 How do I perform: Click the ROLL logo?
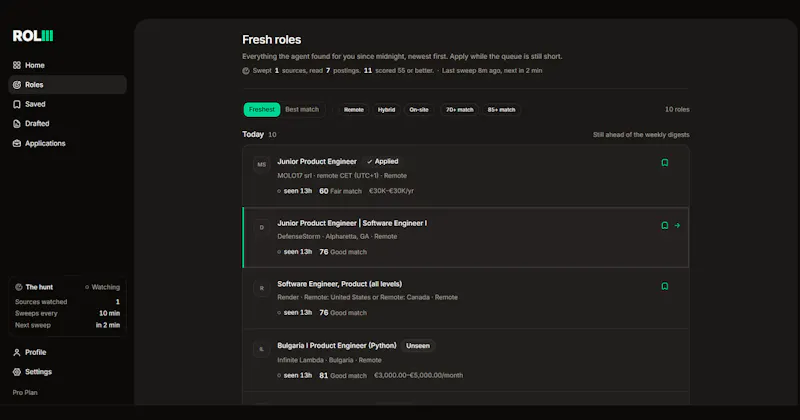click(33, 36)
